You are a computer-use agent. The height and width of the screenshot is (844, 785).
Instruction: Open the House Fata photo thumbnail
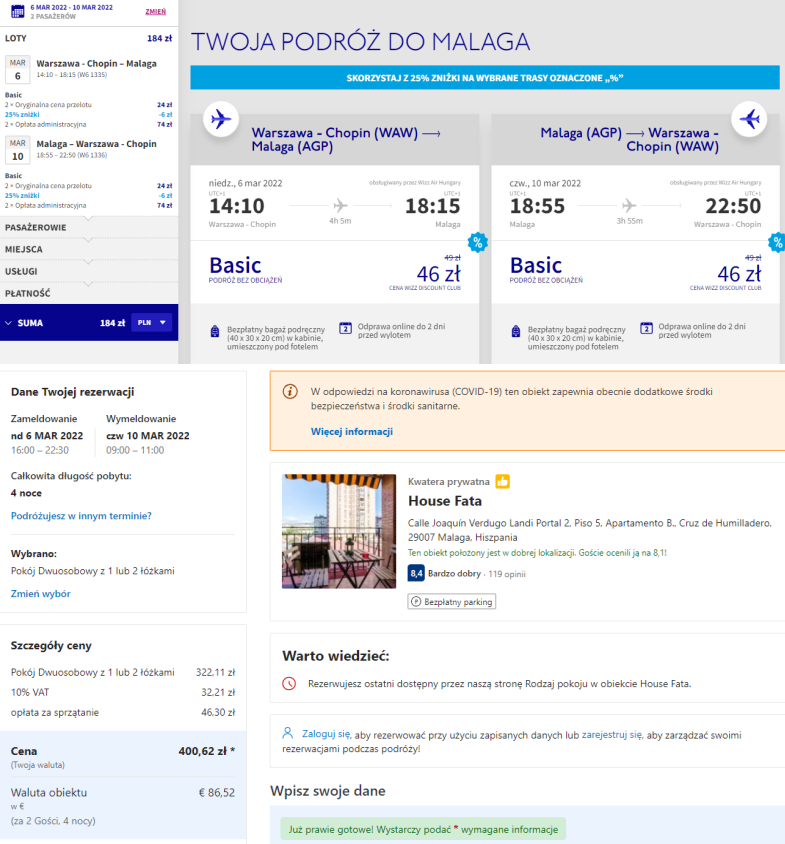click(339, 531)
